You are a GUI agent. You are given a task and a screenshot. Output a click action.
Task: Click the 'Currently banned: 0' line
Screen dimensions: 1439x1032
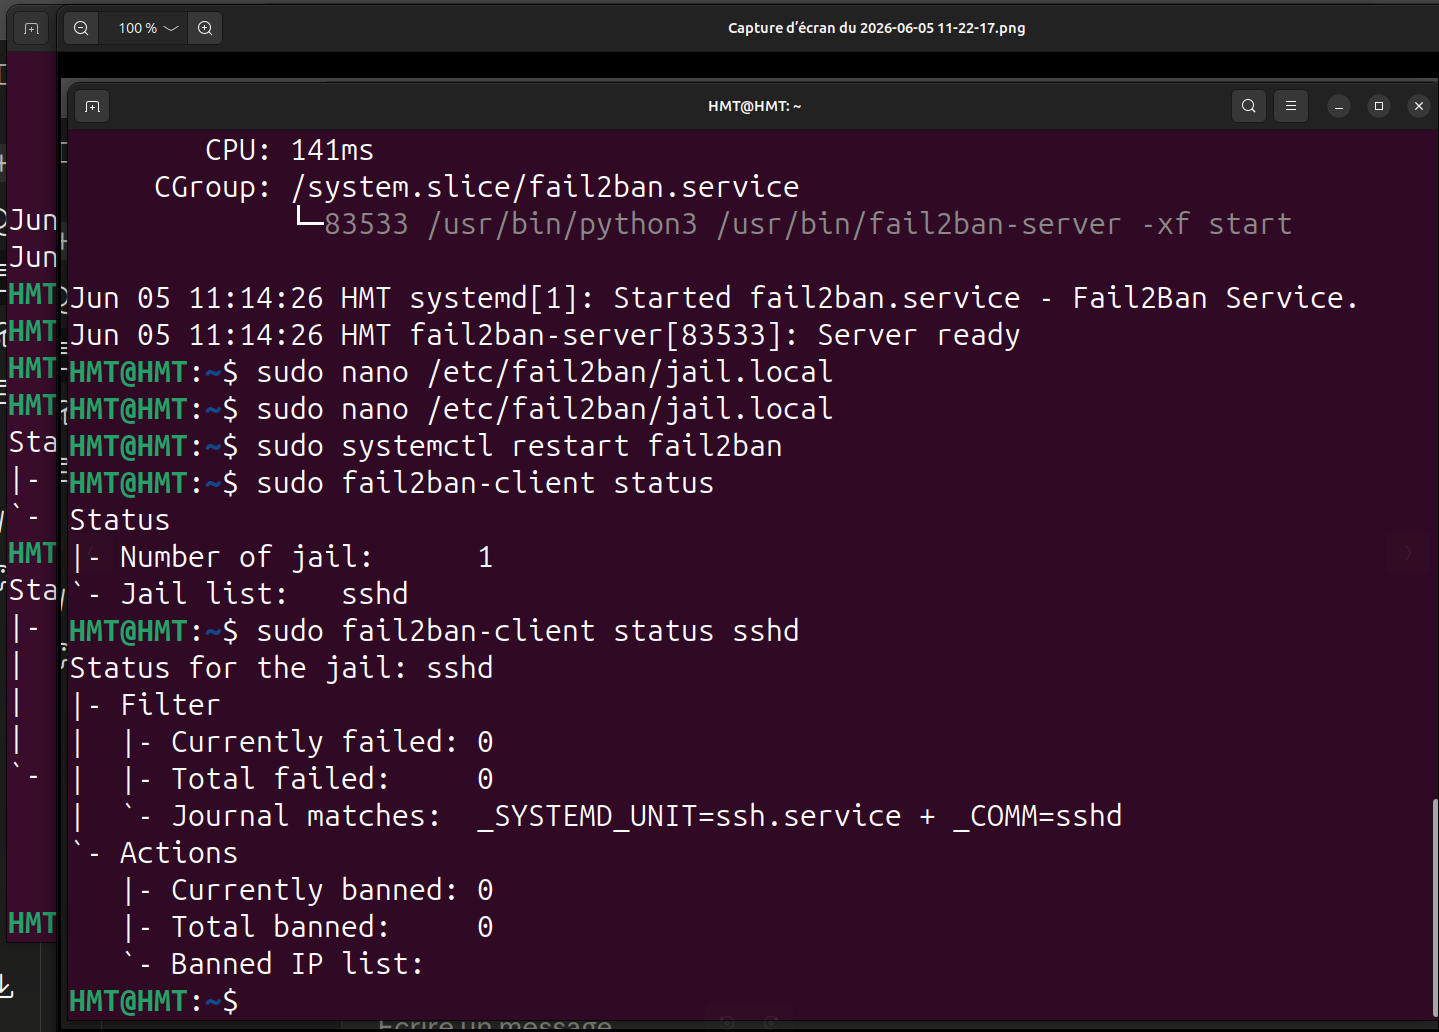tap(309, 890)
